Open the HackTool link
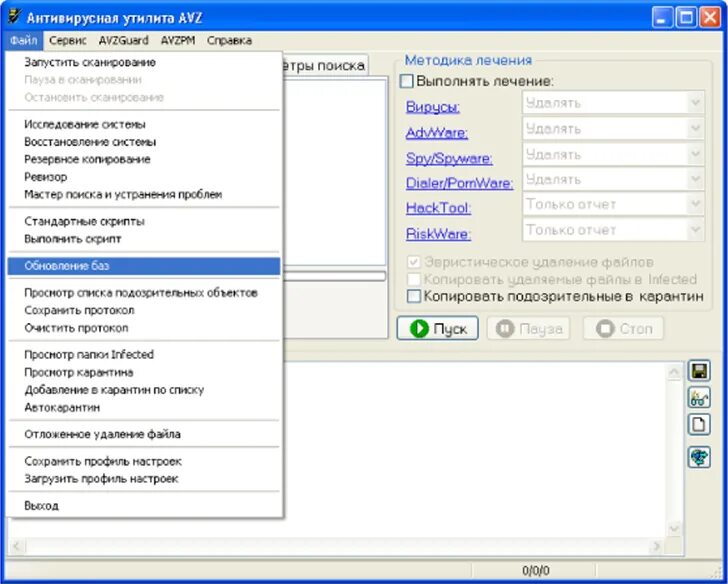Viewport: 728px width, 584px height. click(438, 208)
